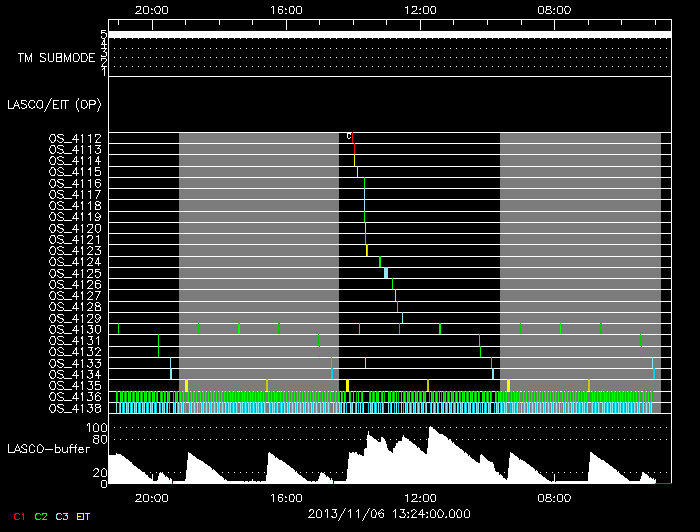Click the bottom axis 12:00 label

(420, 498)
